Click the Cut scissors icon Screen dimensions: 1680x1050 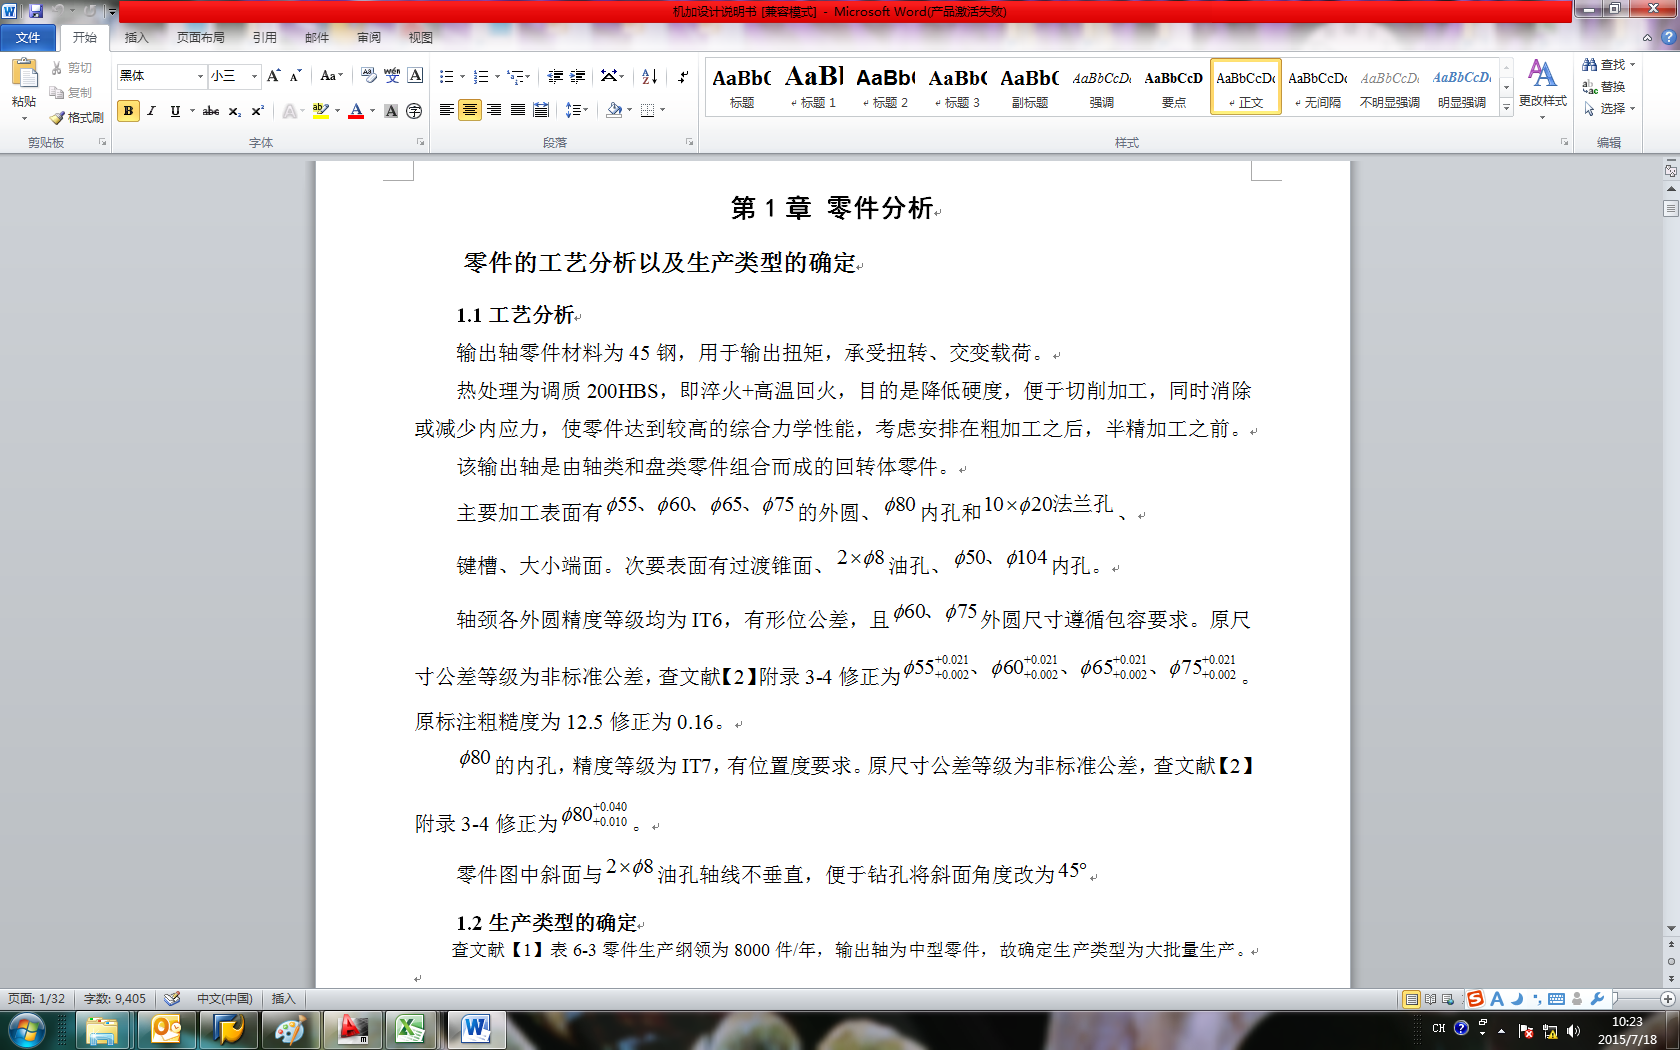(57, 68)
